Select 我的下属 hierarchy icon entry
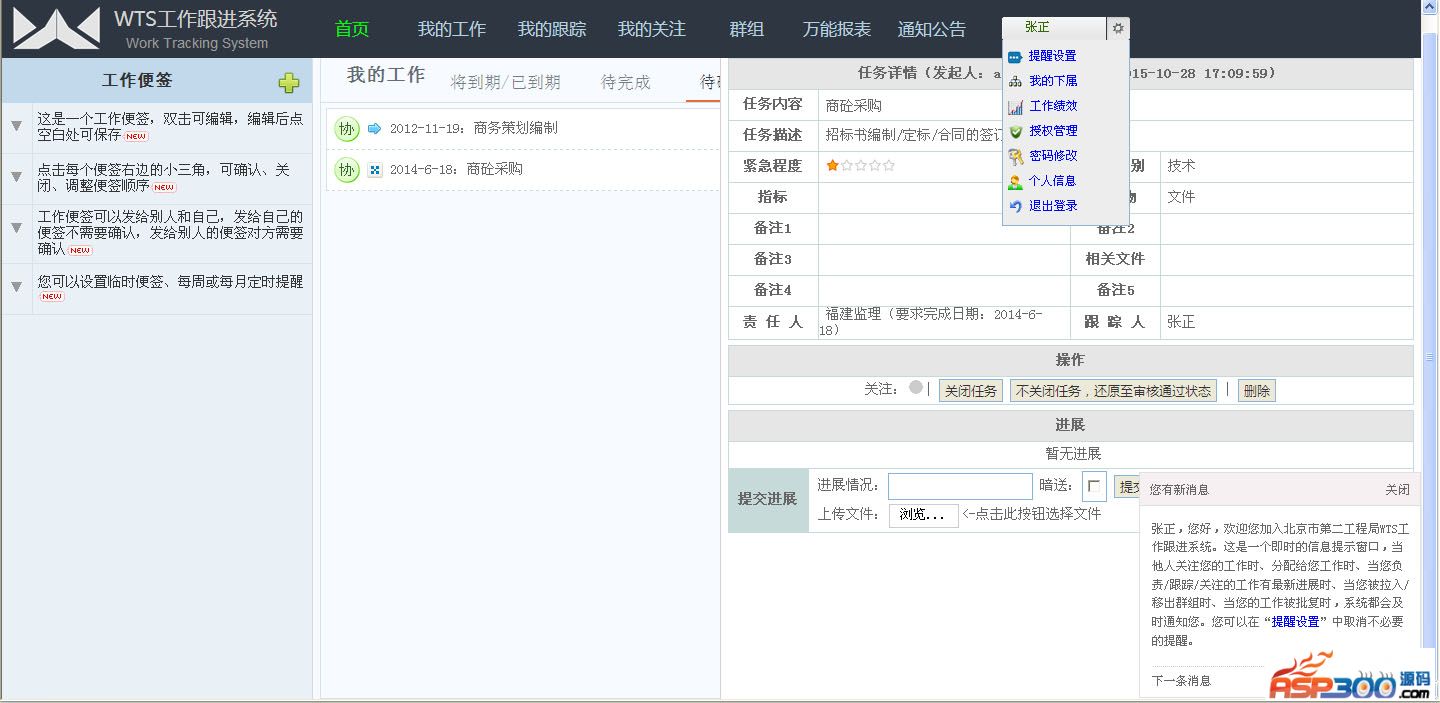Viewport: 1440px width, 703px height. pyautogui.click(x=1015, y=81)
